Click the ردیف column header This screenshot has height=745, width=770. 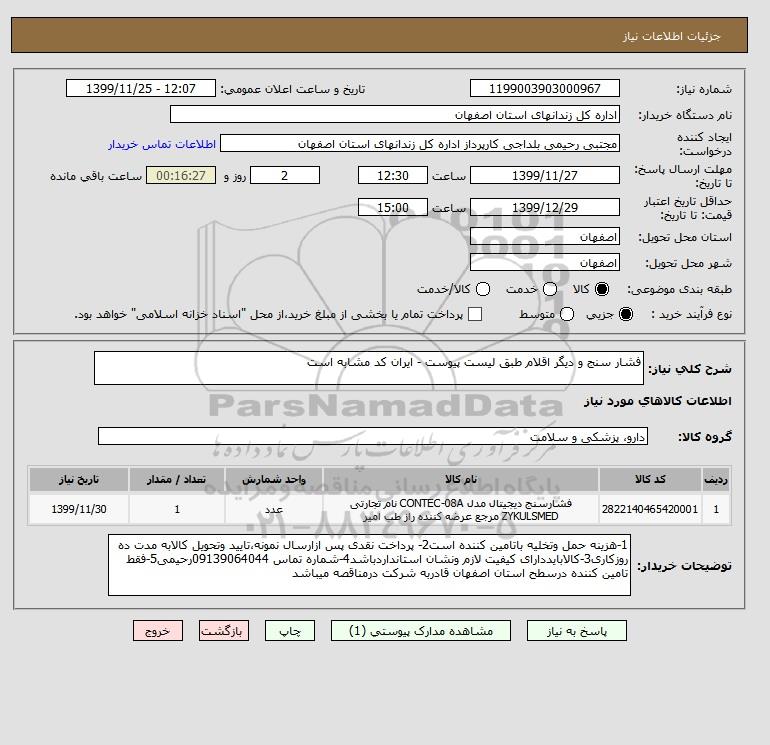point(715,479)
